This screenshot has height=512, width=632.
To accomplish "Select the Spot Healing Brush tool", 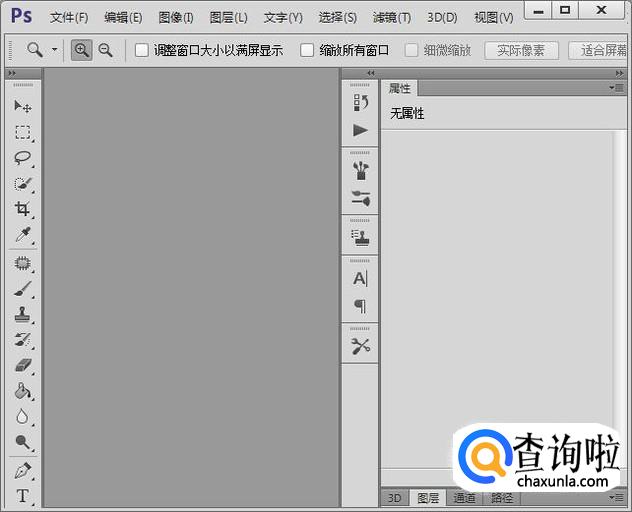I will coord(23,264).
